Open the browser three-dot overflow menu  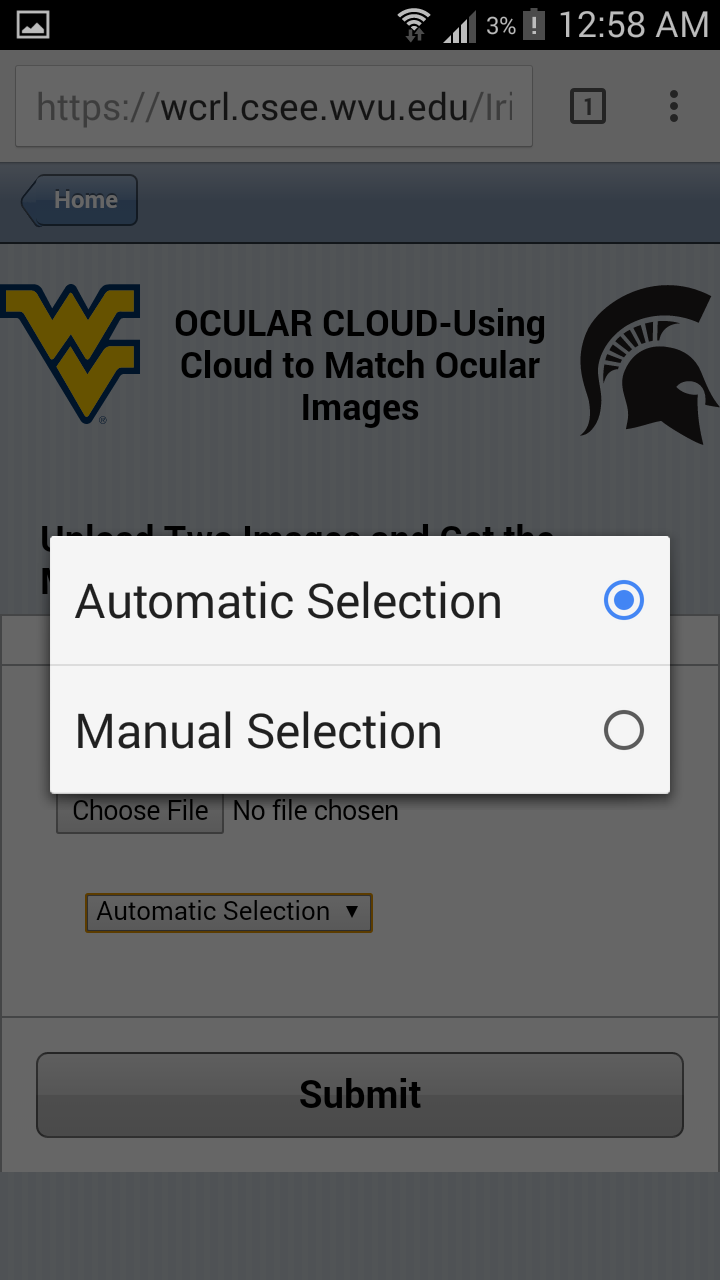[x=674, y=106]
